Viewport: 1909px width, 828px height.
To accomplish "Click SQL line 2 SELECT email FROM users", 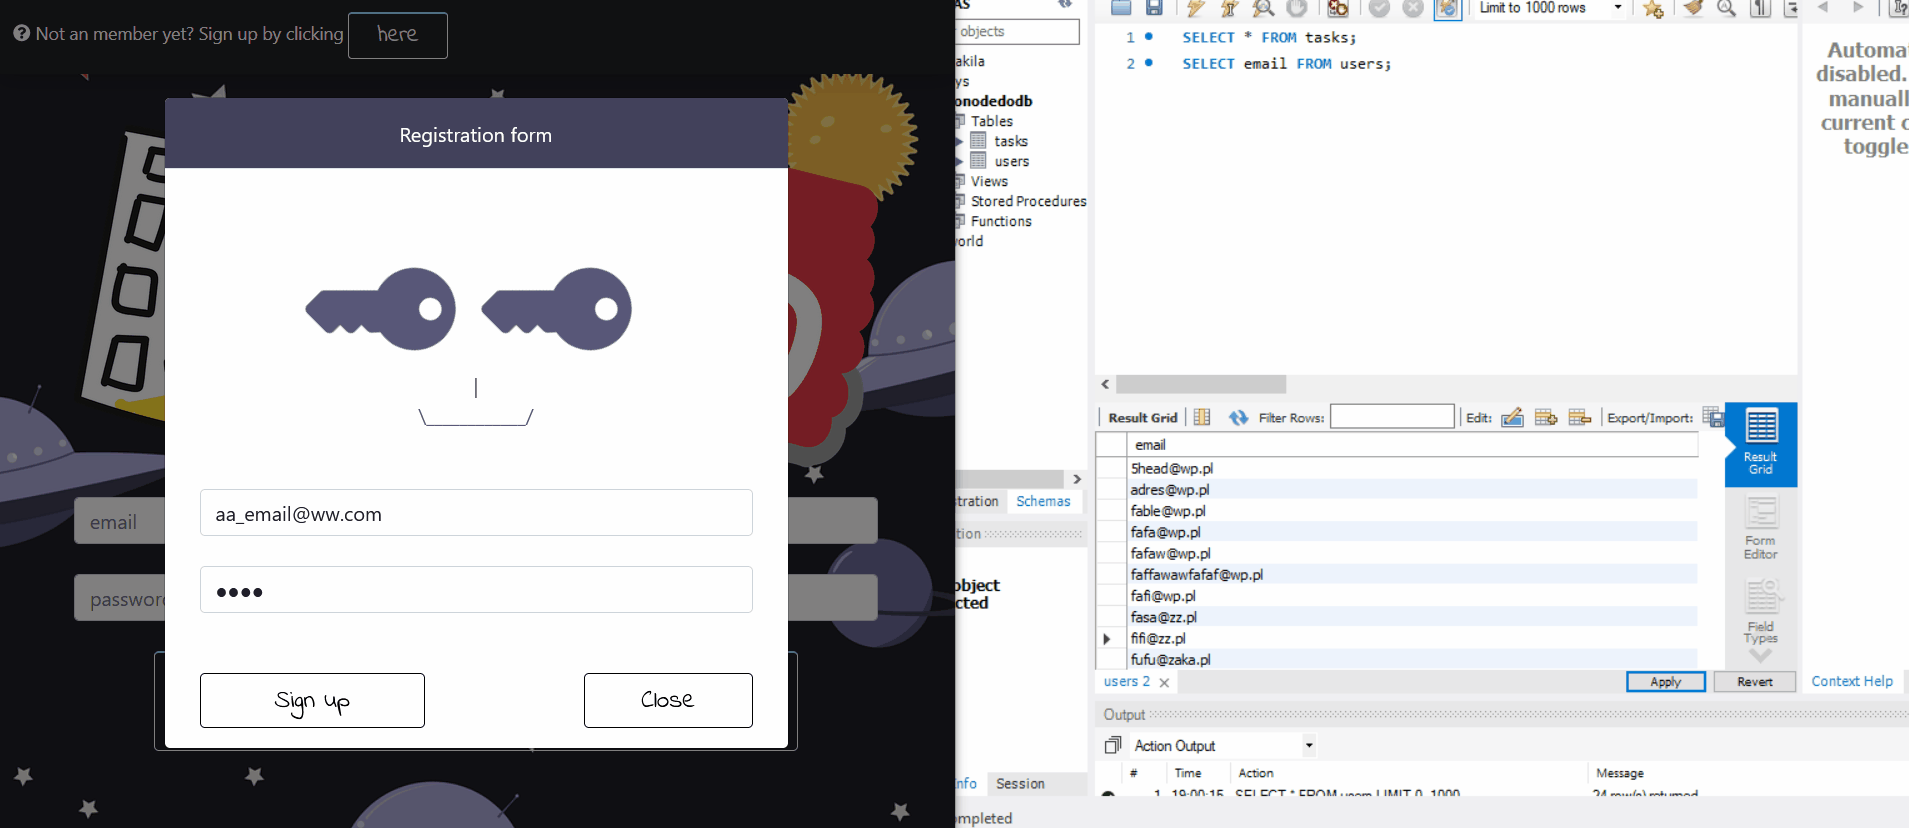I will [1286, 63].
